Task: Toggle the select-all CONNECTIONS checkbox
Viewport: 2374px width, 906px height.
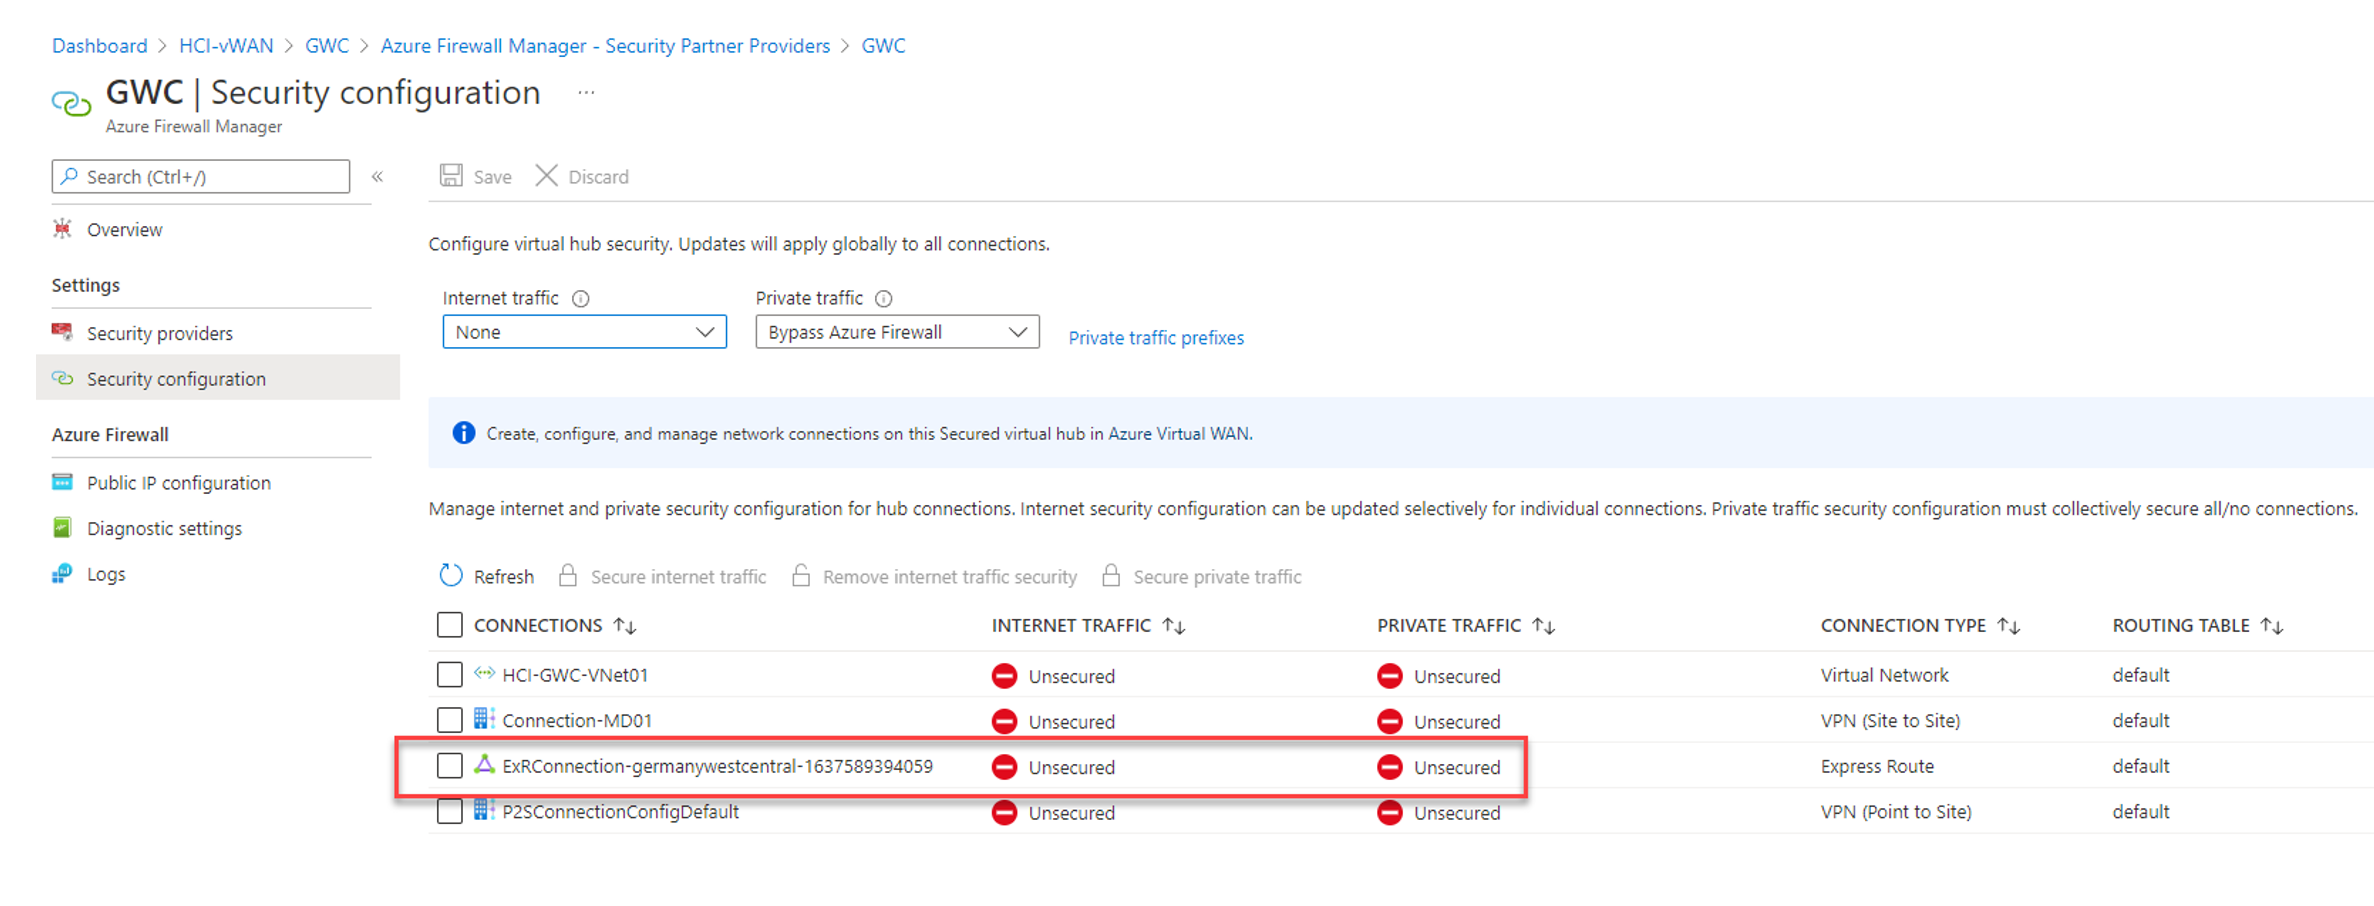Action: click(450, 625)
